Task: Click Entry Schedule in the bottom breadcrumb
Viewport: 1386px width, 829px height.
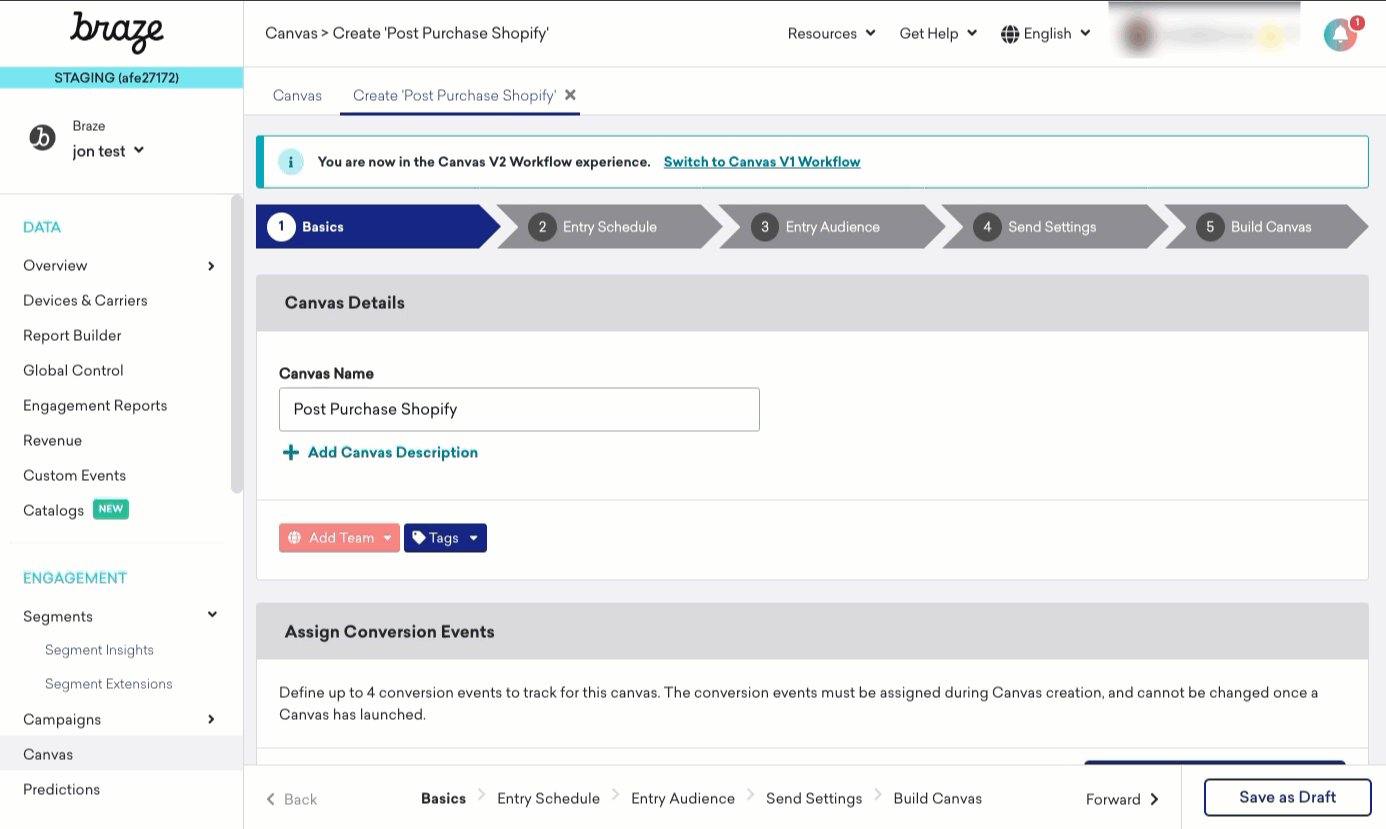Action: pos(548,798)
